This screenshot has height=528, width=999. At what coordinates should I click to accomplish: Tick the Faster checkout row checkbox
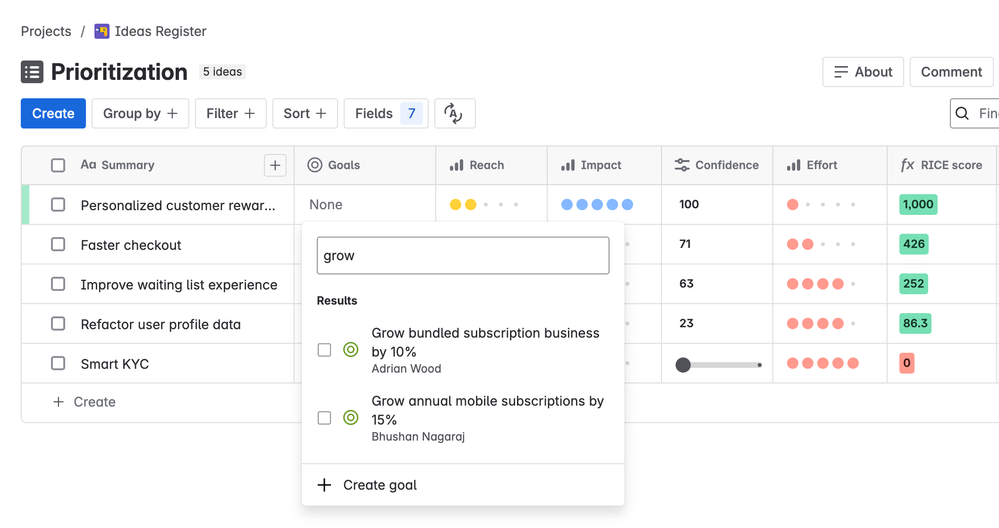(x=58, y=245)
